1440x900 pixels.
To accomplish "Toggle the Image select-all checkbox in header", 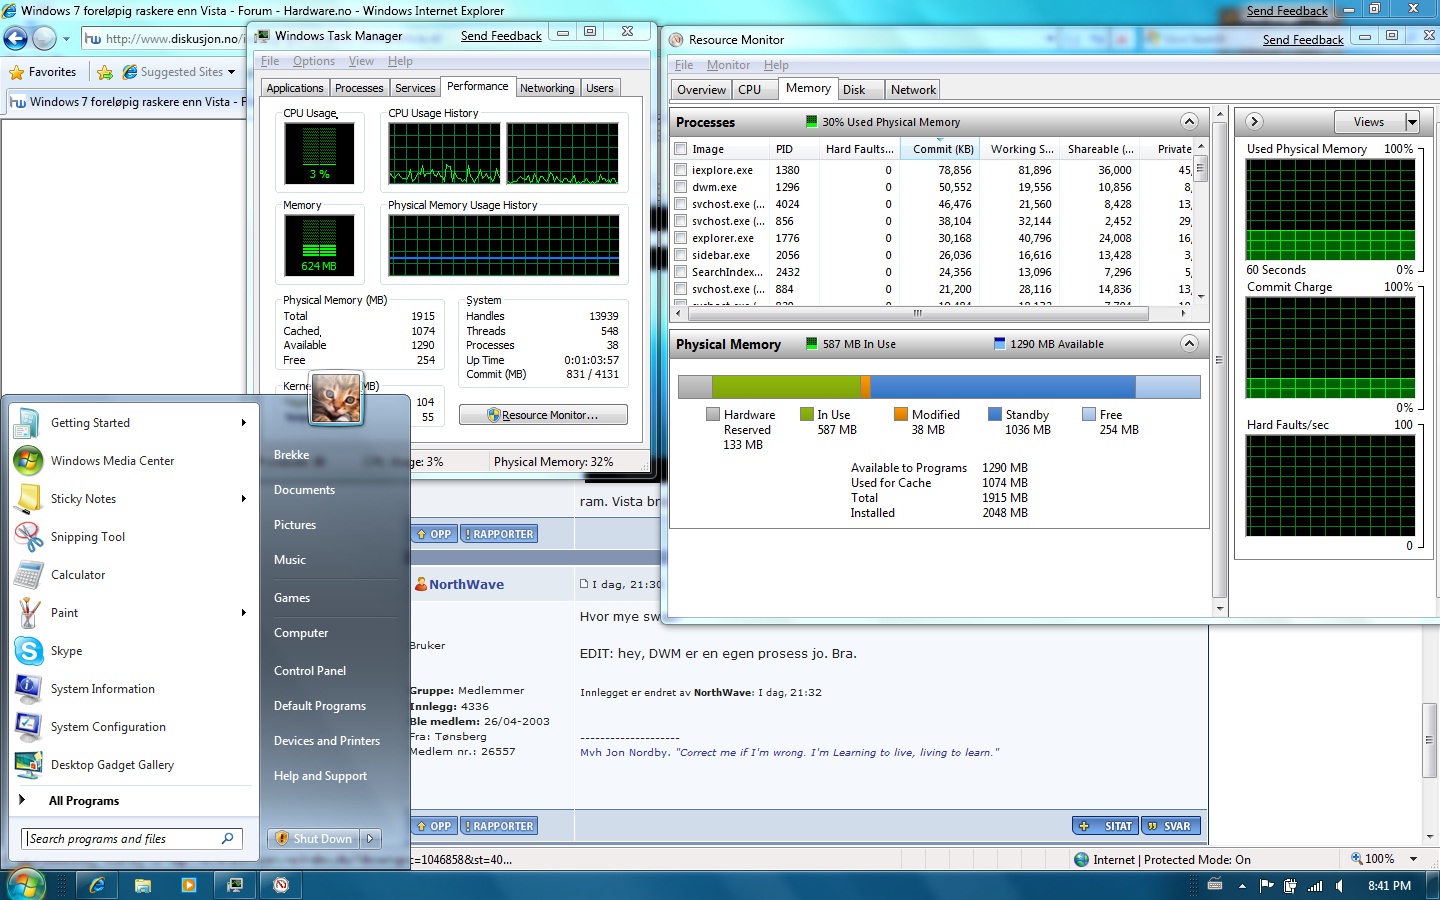I will 681,149.
